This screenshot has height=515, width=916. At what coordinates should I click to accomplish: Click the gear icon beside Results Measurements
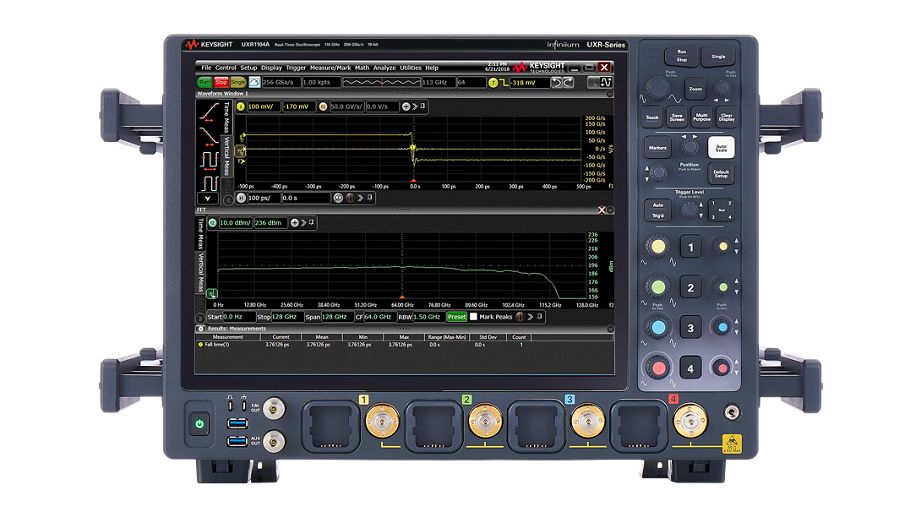click(x=200, y=329)
